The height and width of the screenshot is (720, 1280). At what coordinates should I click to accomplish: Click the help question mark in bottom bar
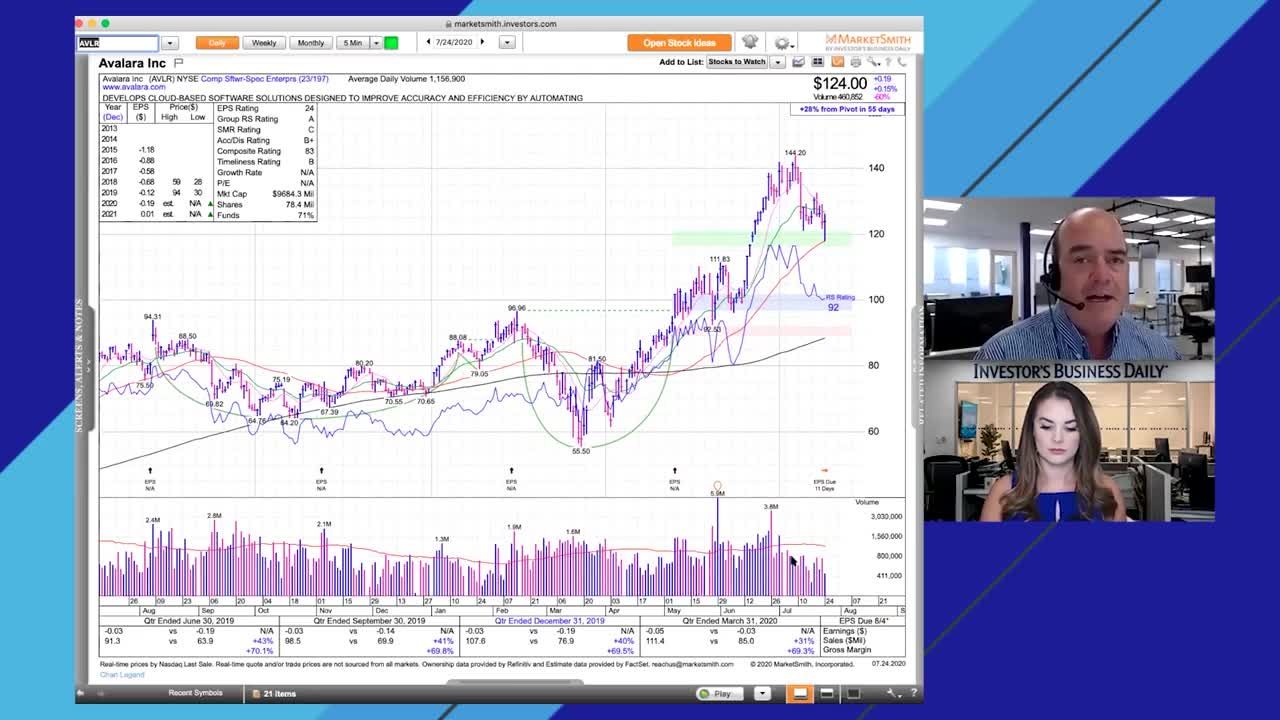tap(913, 693)
